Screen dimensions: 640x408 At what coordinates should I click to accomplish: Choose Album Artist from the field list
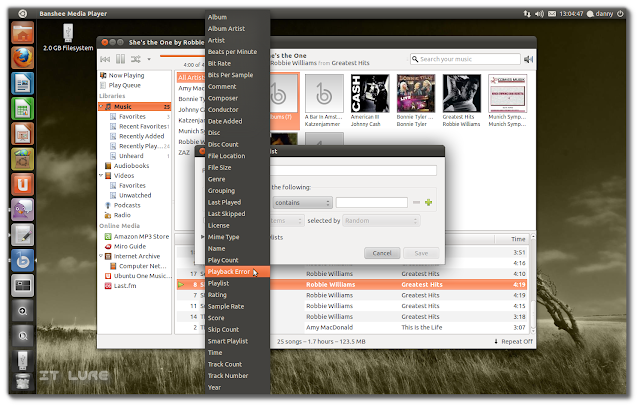click(x=237, y=29)
